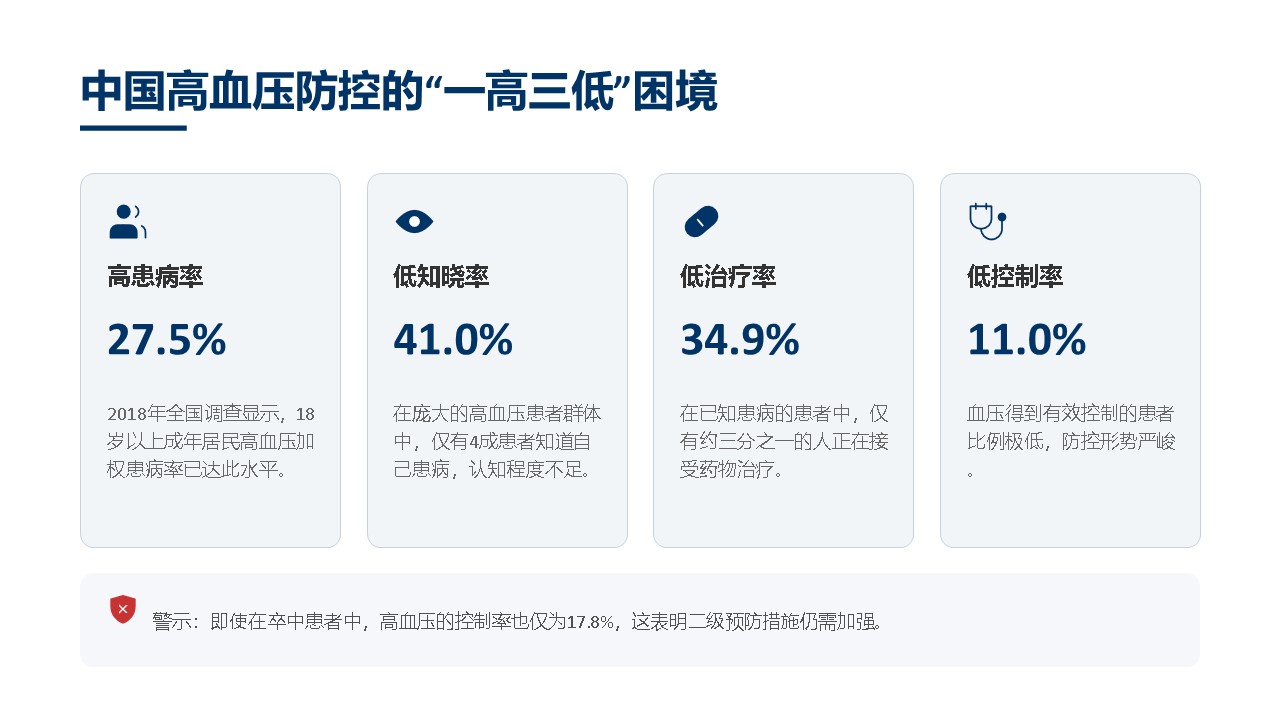Click the description starting with 2018年全国调查显示
This screenshot has width=1280, height=720.
(x=210, y=441)
